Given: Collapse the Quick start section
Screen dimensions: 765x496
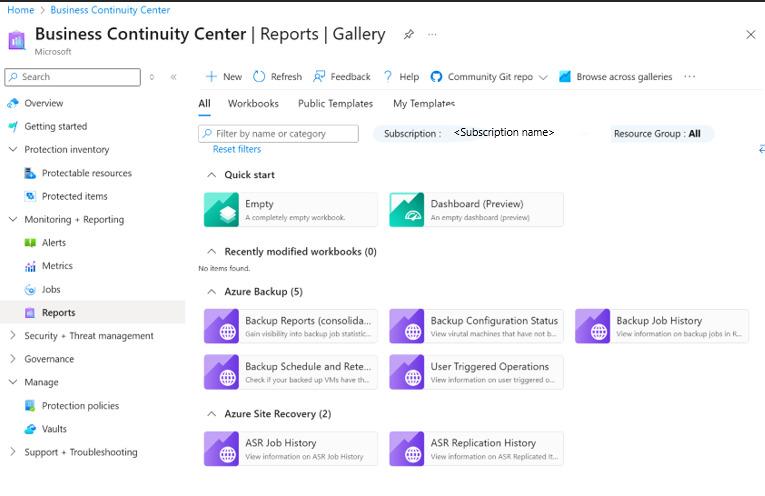Looking at the screenshot, I should point(211,175).
